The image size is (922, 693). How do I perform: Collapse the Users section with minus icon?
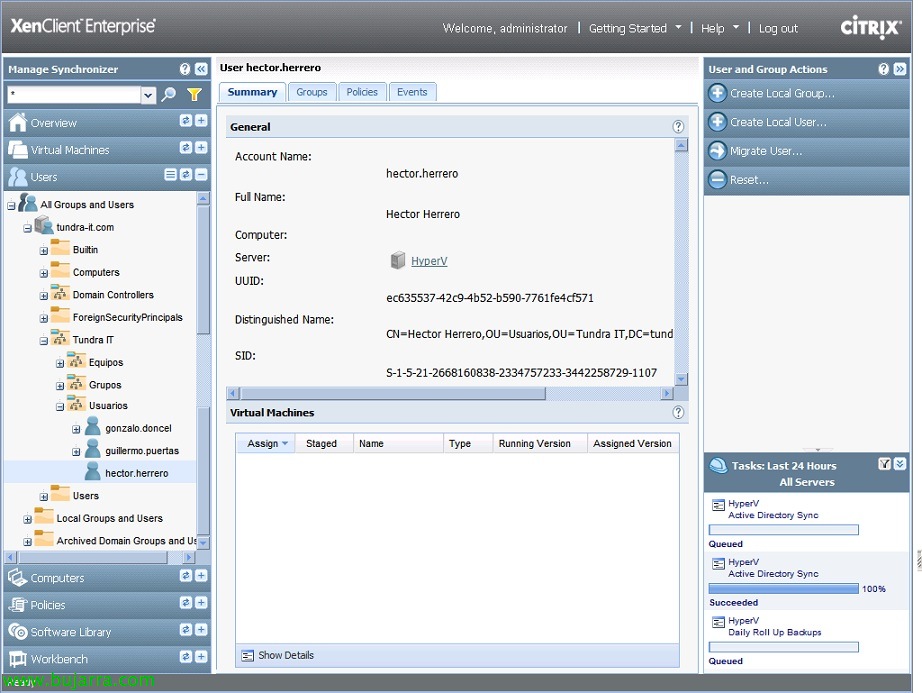point(201,175)
